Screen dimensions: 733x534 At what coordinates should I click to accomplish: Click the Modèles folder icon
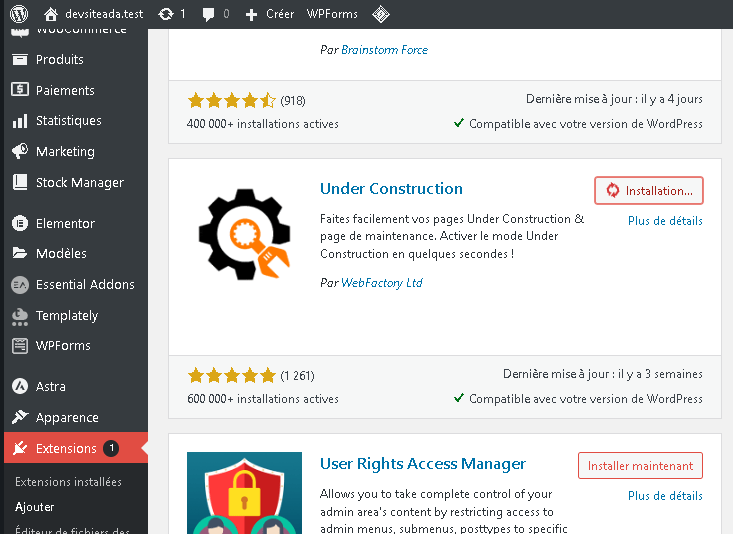click(x=20, y=253)
